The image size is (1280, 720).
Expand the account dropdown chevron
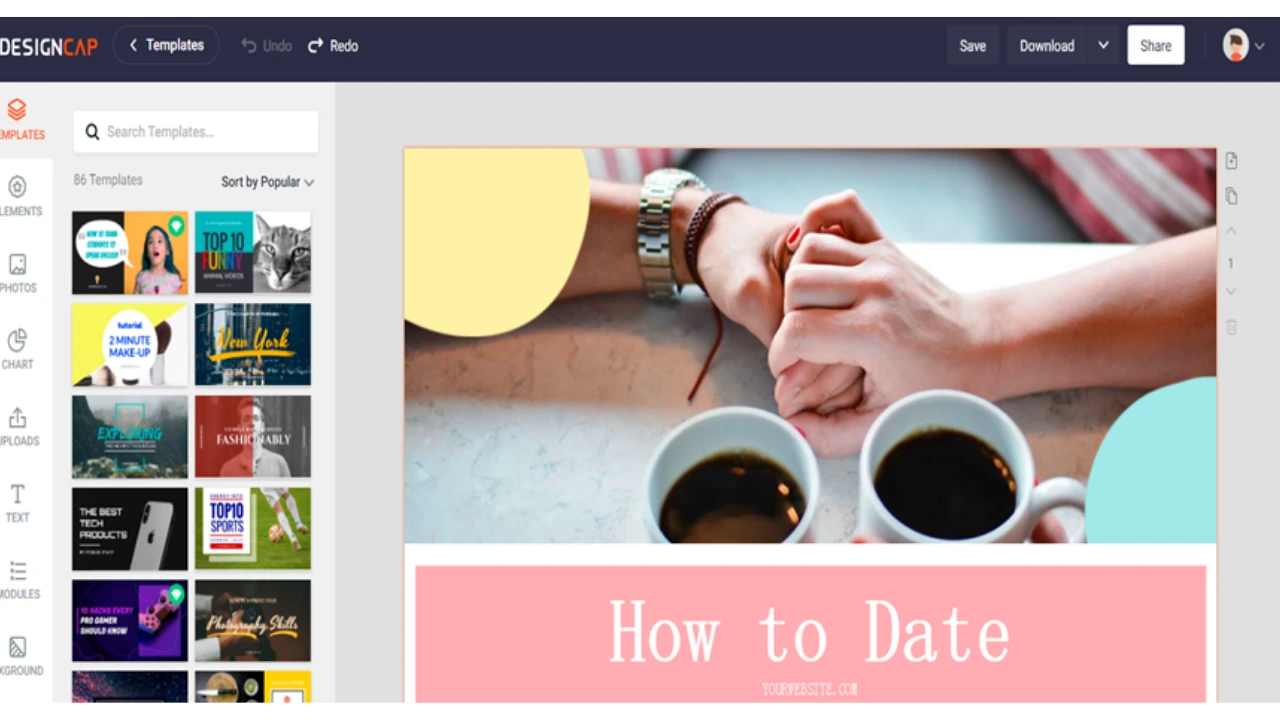1260,46
